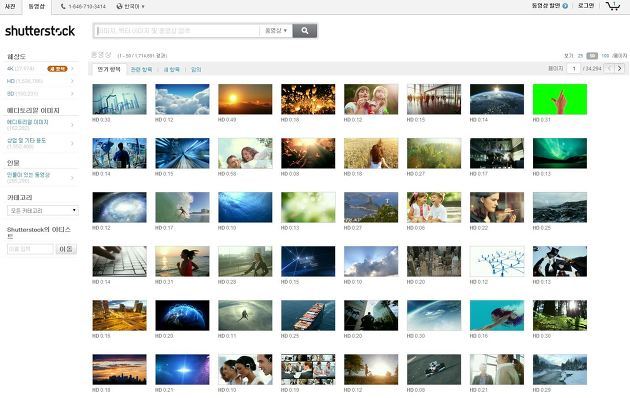Viewport: 630px width, 398px height.
Task: Click the page number field
Action: pos(574,69)
